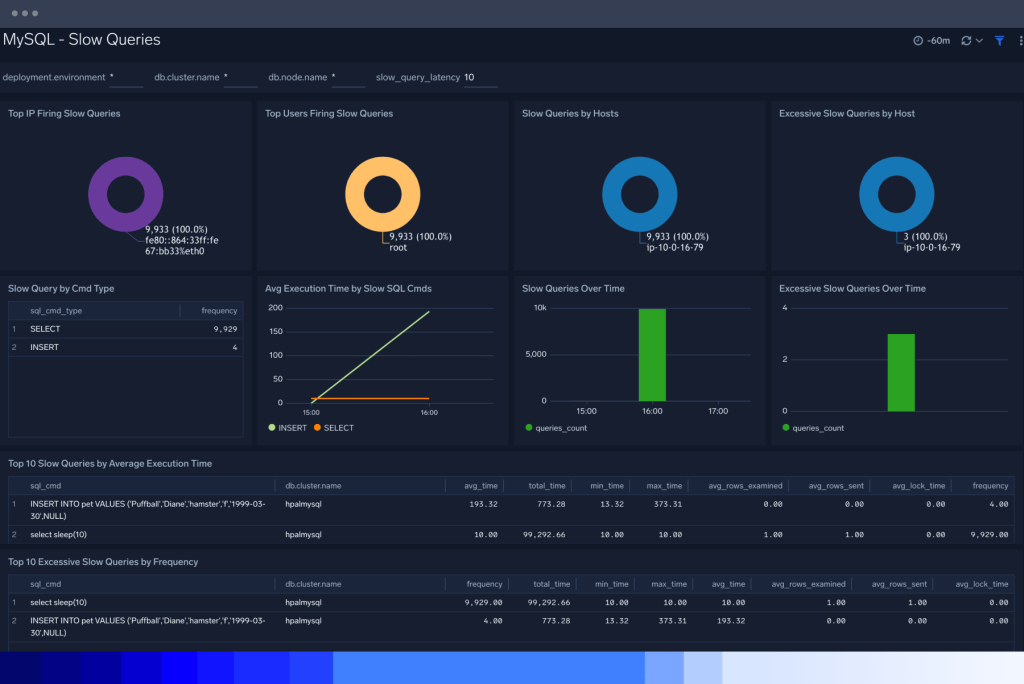Image resolution: width=1024 pixels, height=684 pixels.
Task: Sort the frequency column in Excessive Slow Queries
Action: (483, 584)
